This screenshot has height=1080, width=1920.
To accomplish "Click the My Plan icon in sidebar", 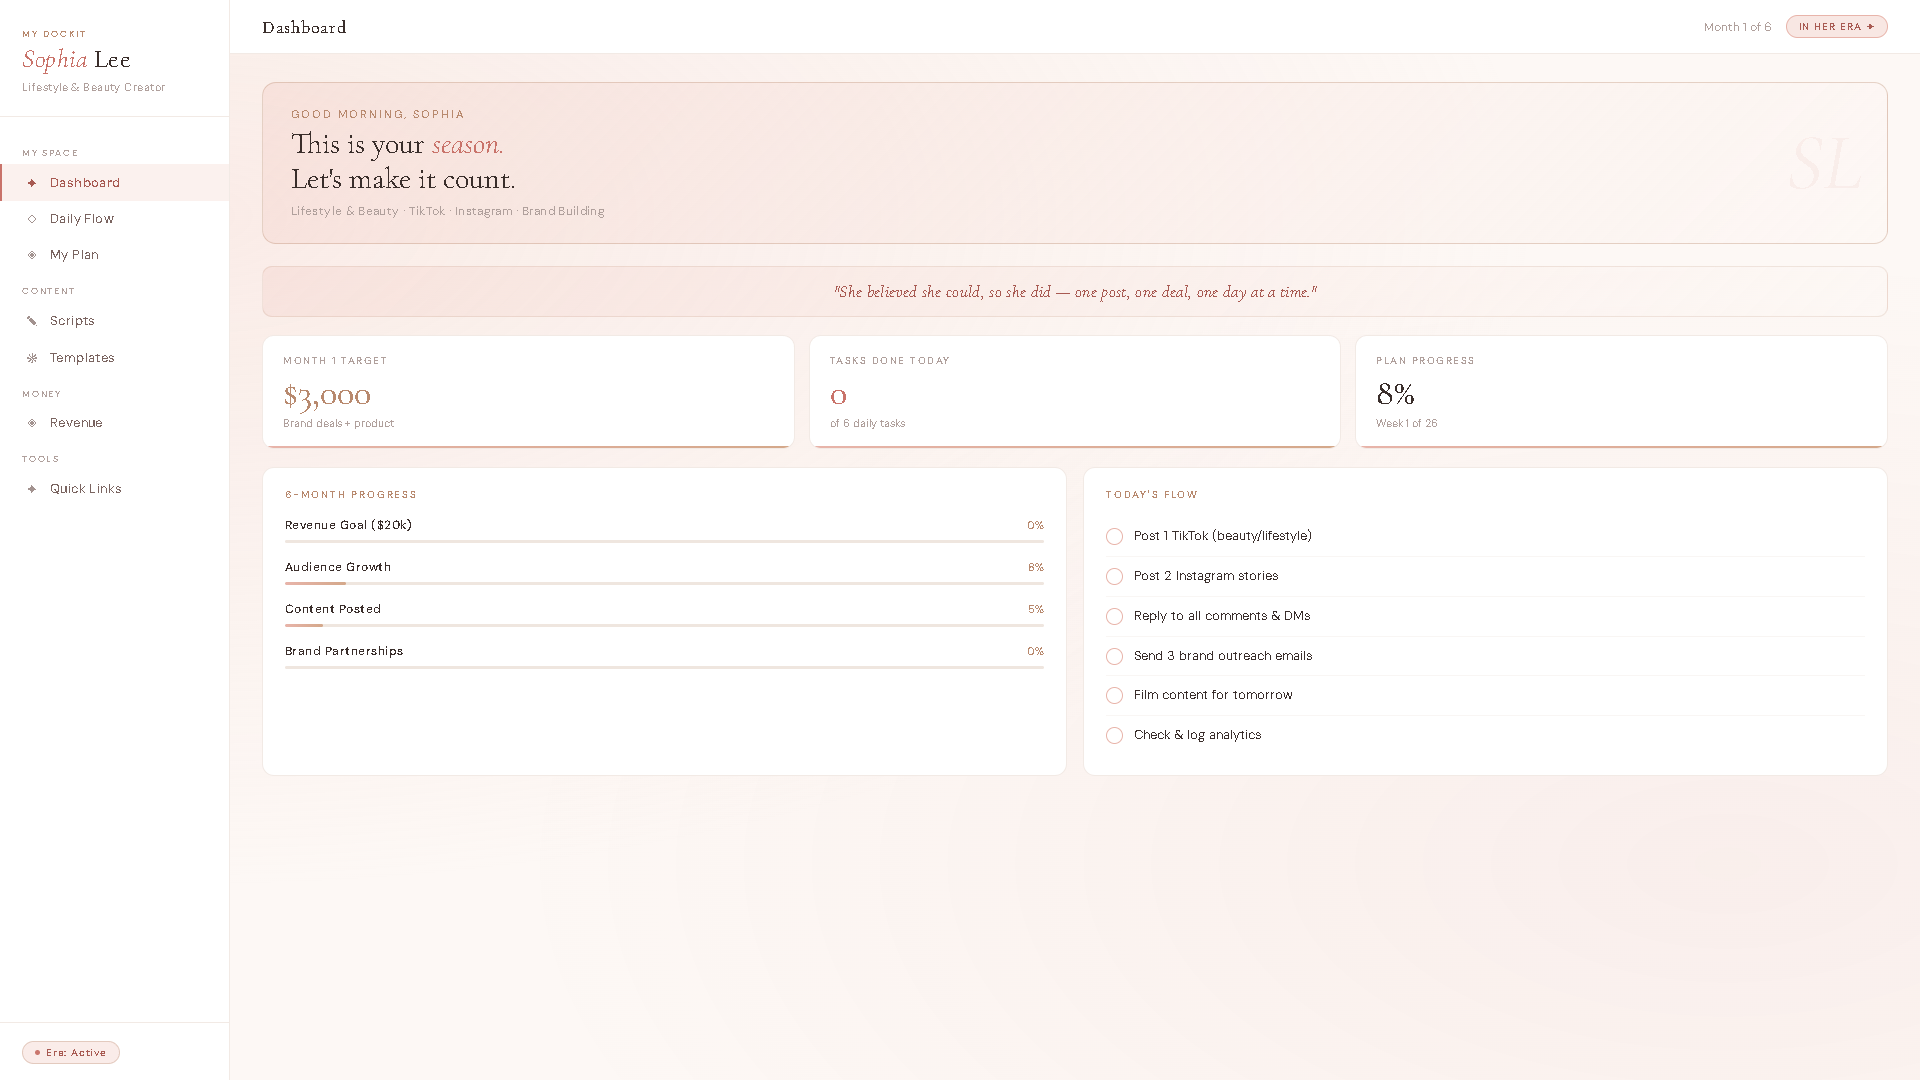I will [32, 255].
